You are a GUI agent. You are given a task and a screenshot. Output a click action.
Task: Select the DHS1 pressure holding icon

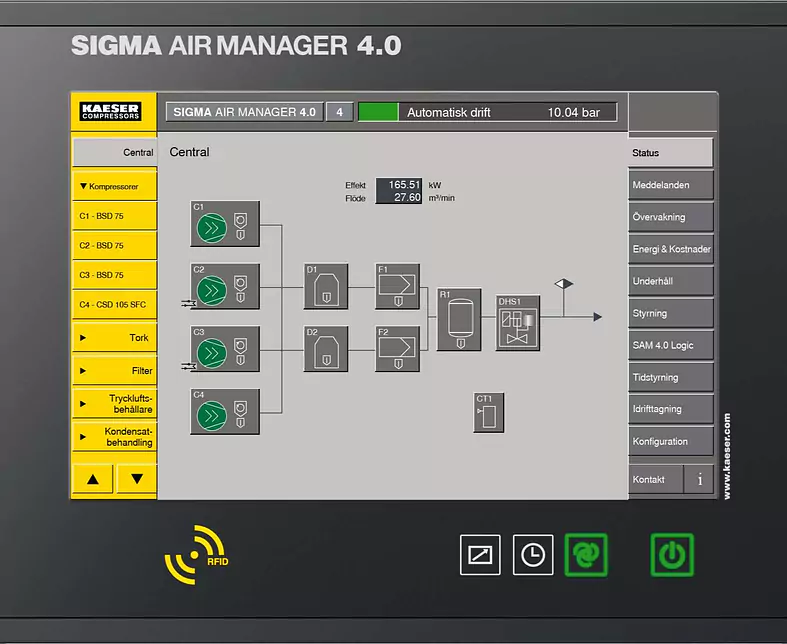point(517,322)
